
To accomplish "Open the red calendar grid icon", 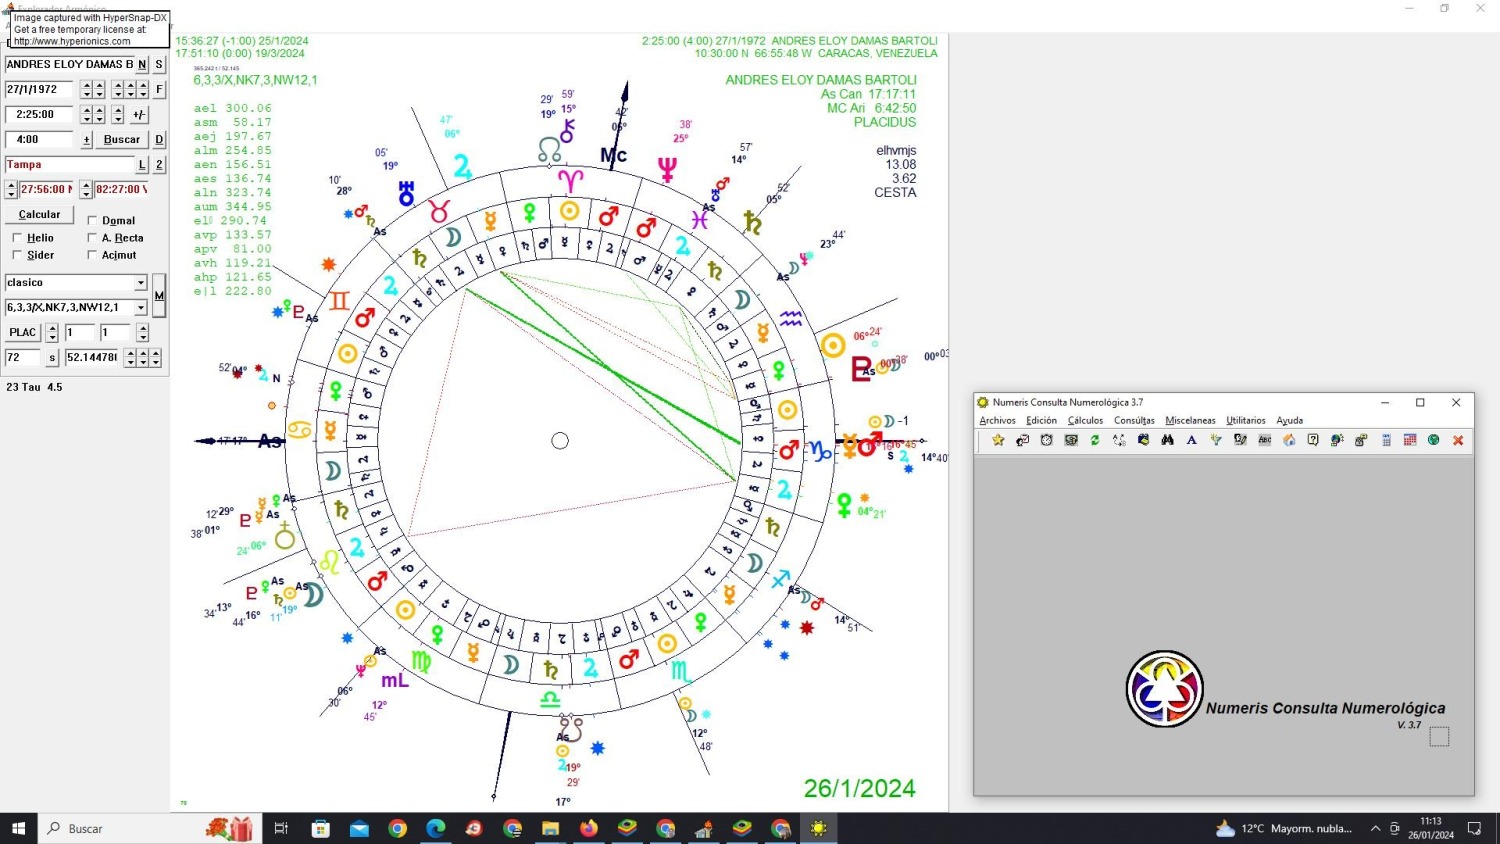I will point(1410,440).
